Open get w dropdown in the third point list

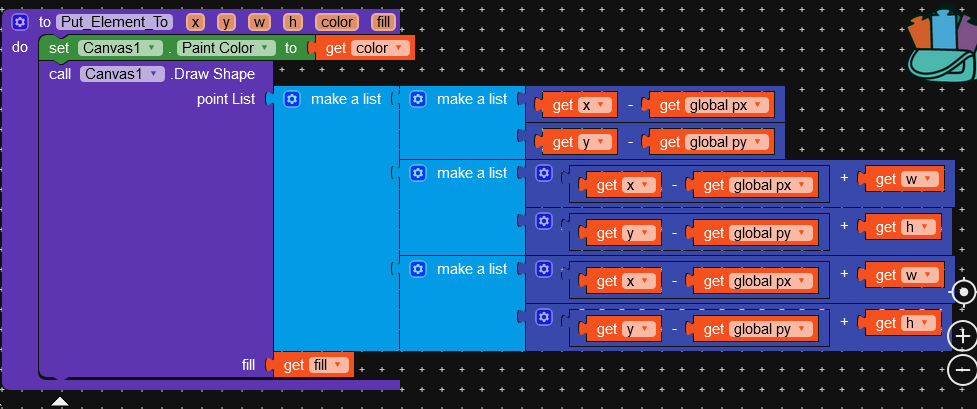coord(920,275)
